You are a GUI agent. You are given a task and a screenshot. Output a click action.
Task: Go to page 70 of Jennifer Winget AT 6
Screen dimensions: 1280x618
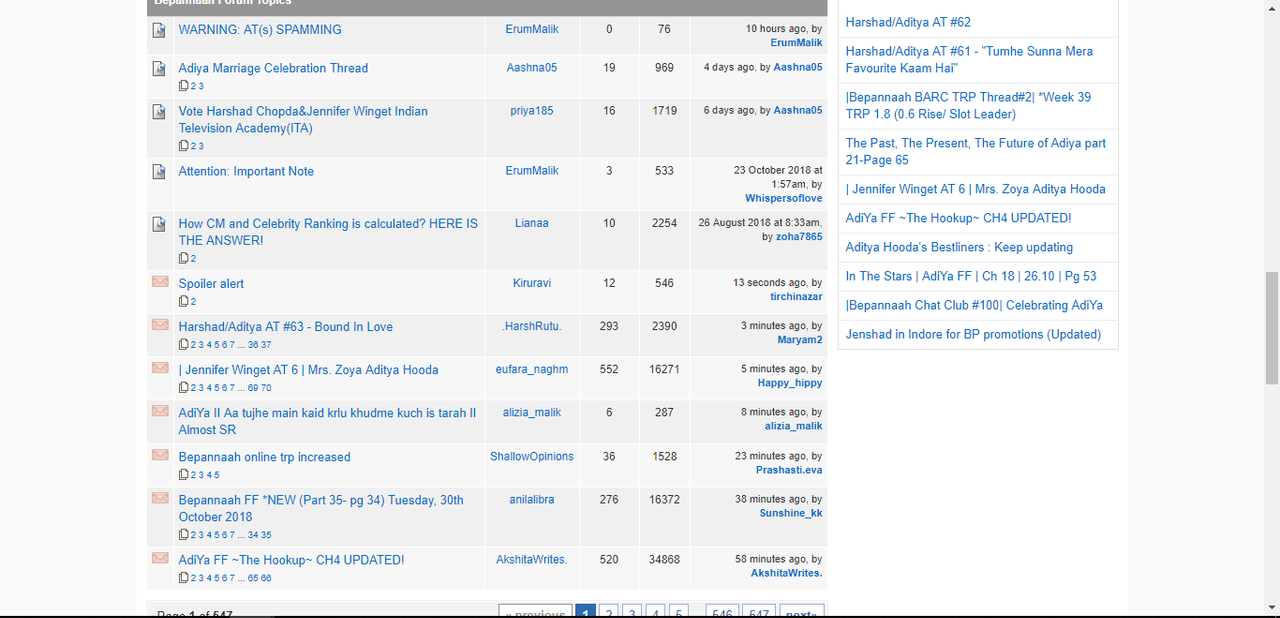(x=266, y=388)
